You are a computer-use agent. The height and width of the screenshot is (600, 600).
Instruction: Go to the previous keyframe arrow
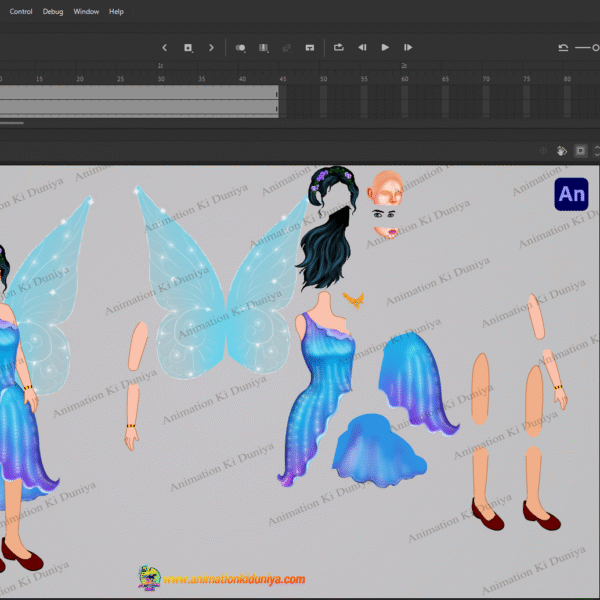(x=165, y=48)
